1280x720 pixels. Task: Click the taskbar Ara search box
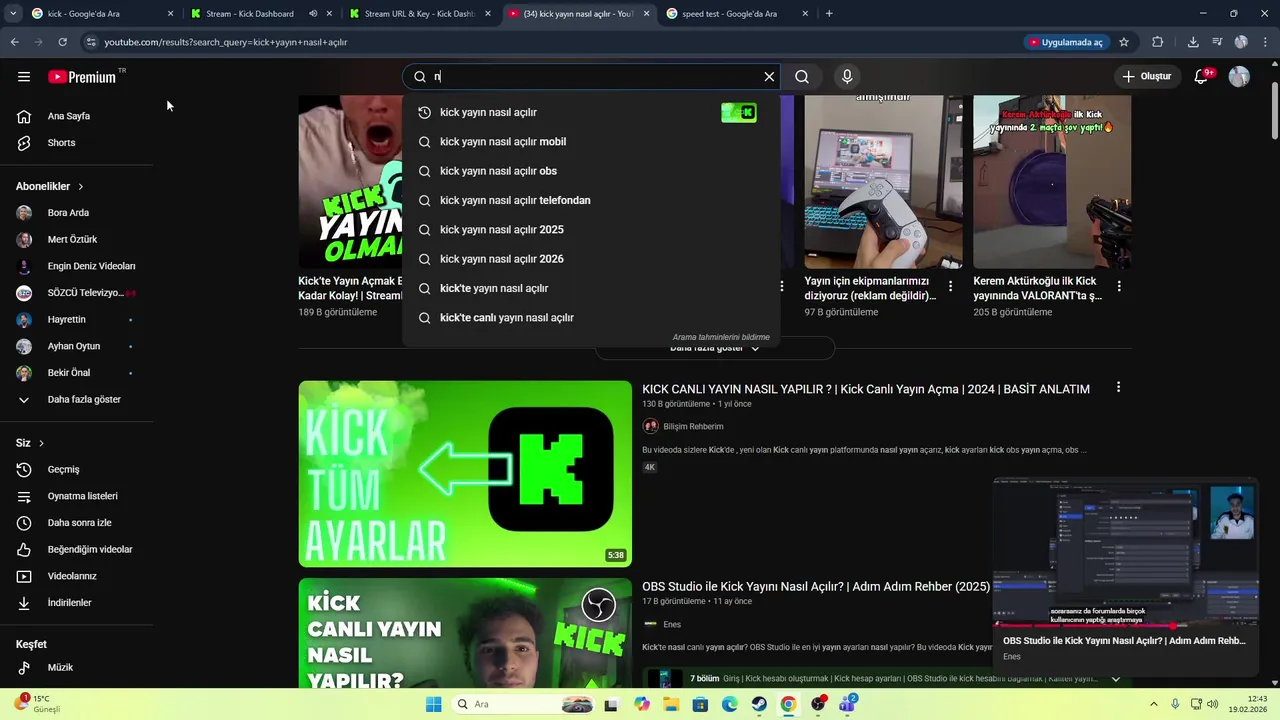point(522,704)
